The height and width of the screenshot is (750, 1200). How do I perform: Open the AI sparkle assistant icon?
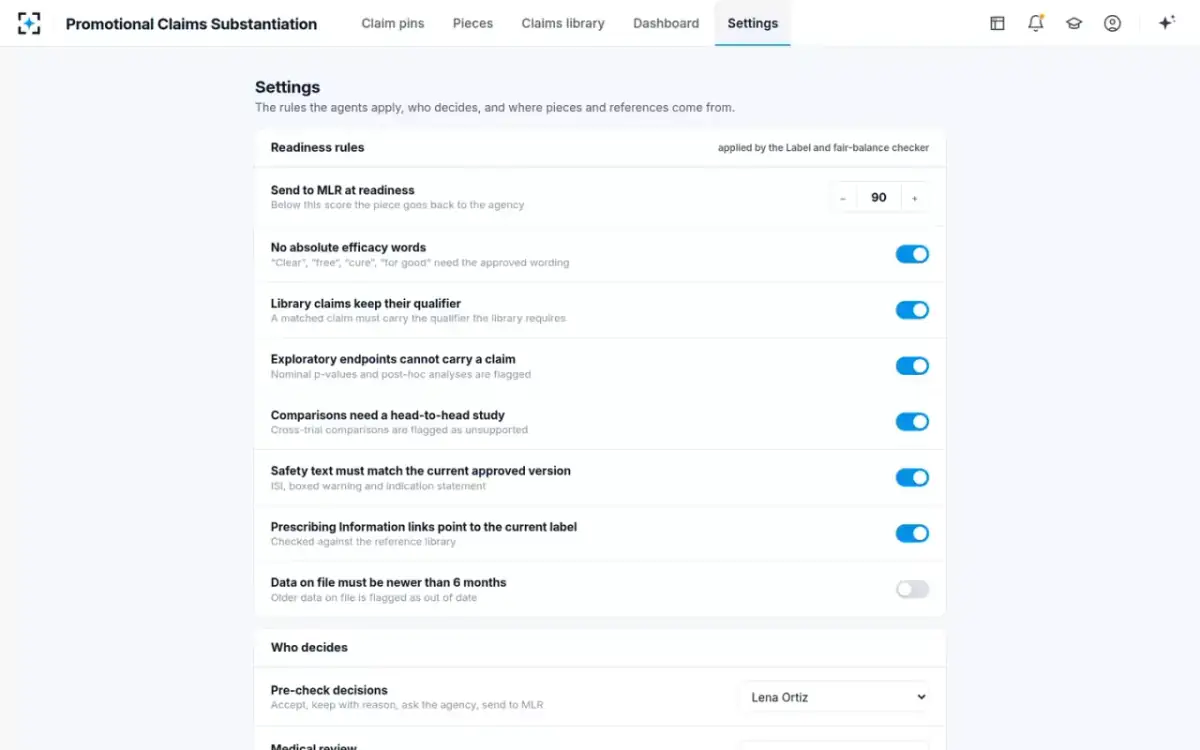click(x=1166, y=23)
